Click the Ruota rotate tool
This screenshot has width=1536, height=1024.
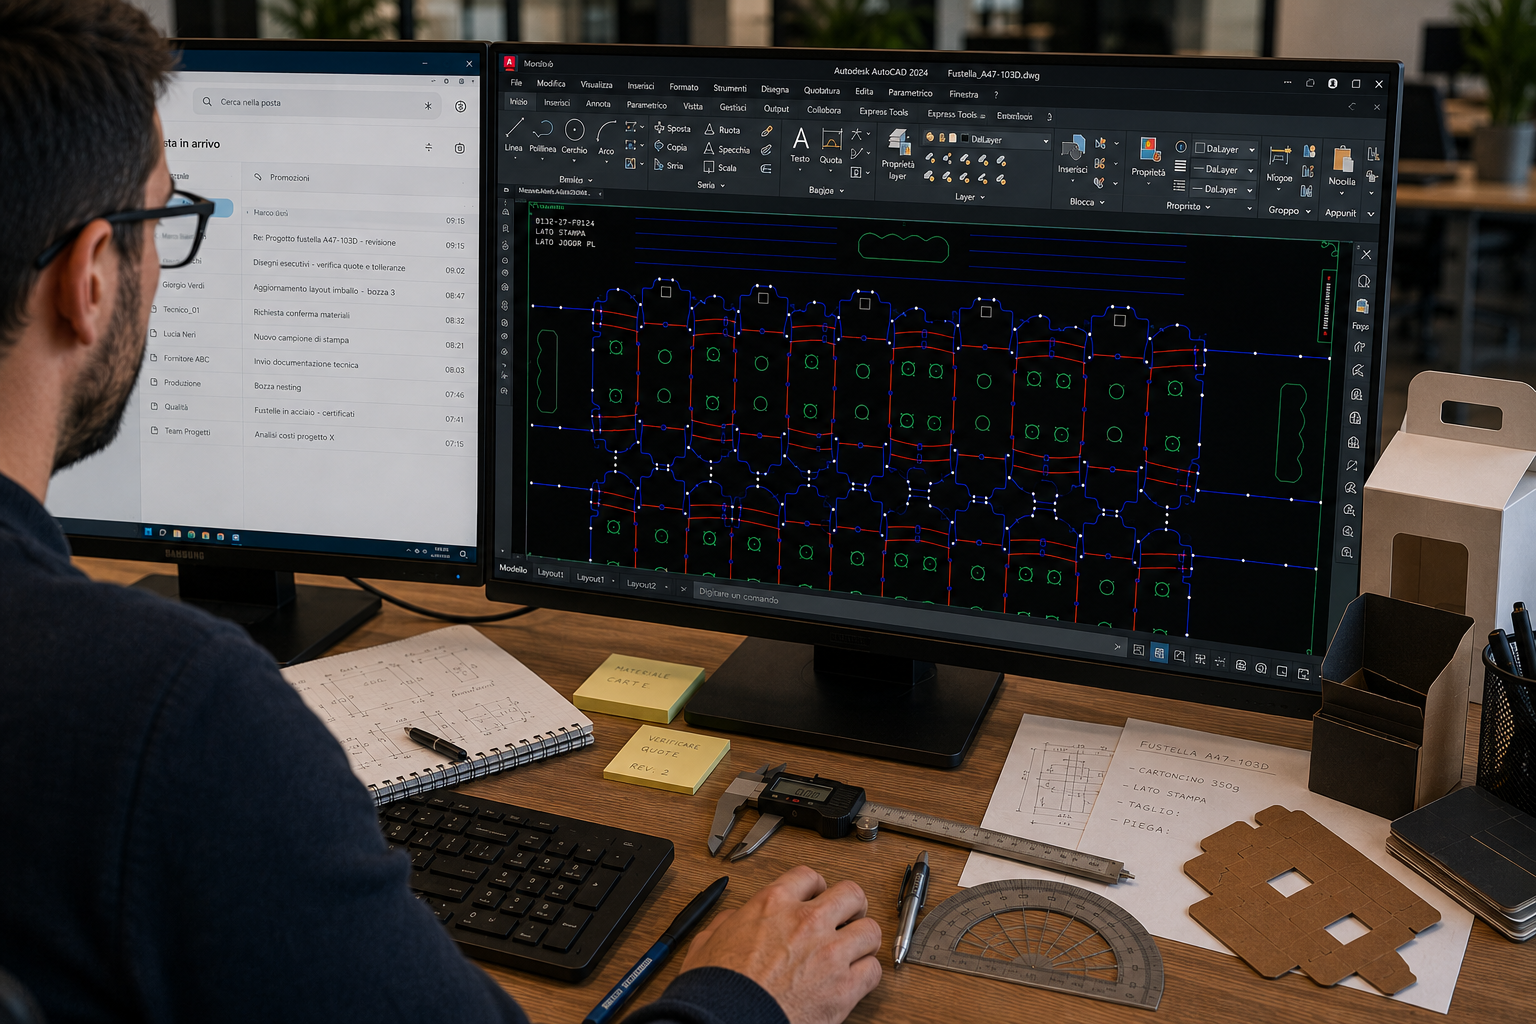[722, 130]
